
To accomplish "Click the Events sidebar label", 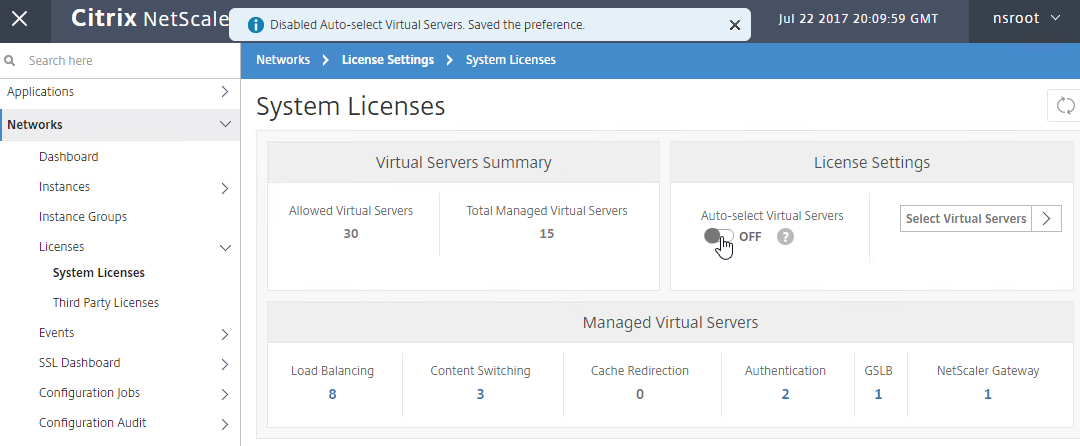I will click(56, 332).
